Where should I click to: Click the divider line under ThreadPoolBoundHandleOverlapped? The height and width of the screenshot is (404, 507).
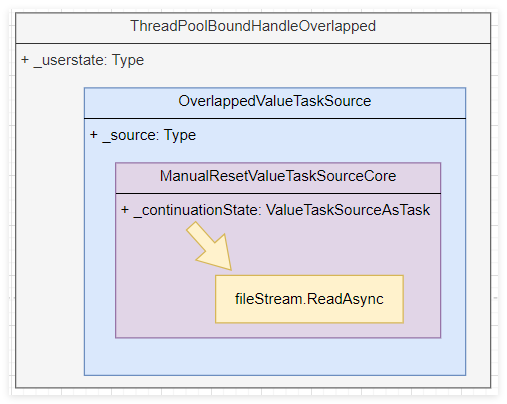point(253,43)
